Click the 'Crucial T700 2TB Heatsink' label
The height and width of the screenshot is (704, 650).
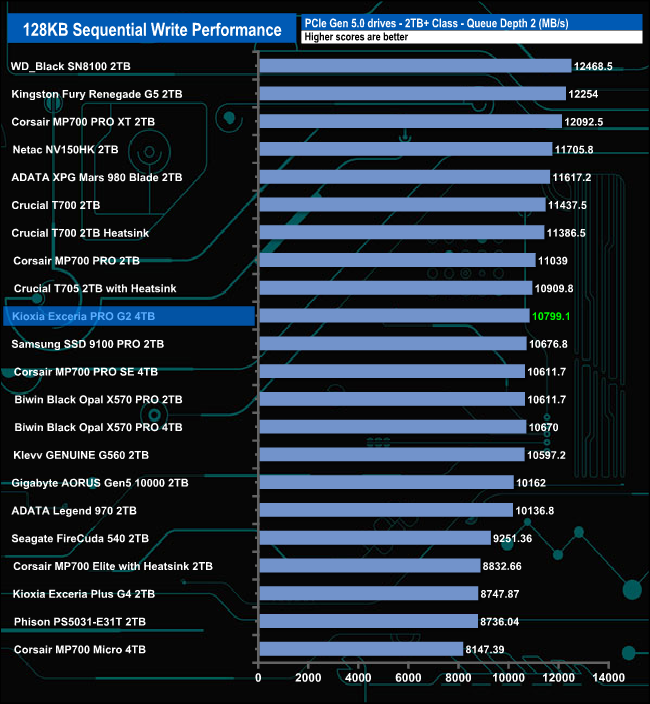80,233
